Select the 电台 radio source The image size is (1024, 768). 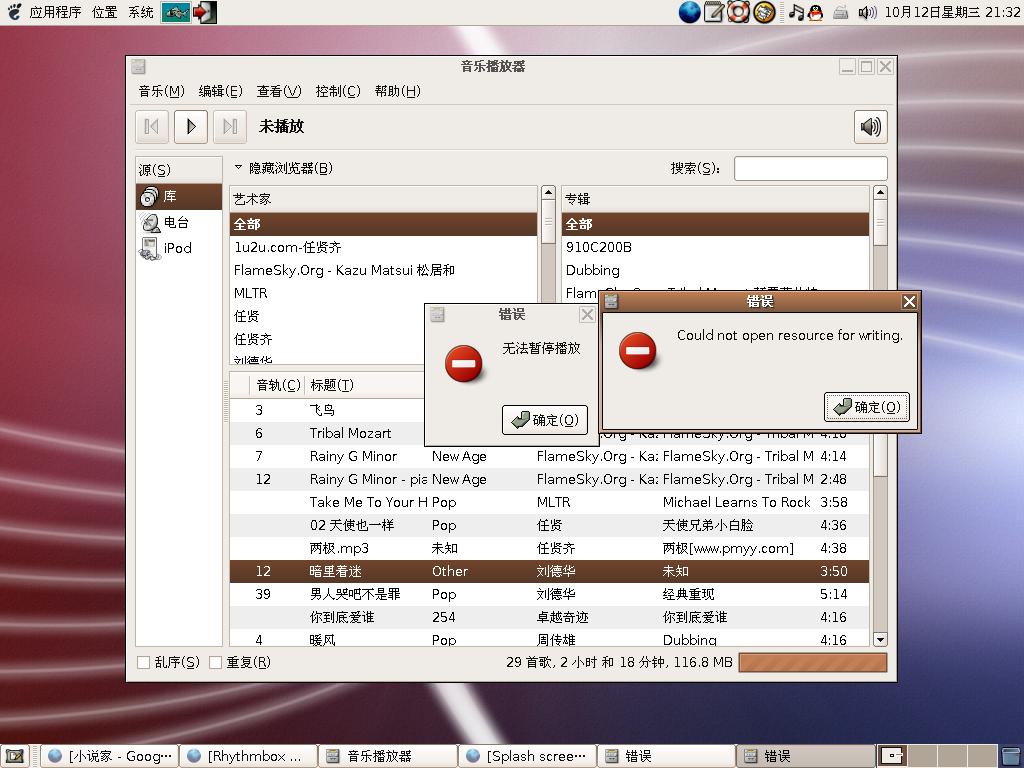[179, 223]
